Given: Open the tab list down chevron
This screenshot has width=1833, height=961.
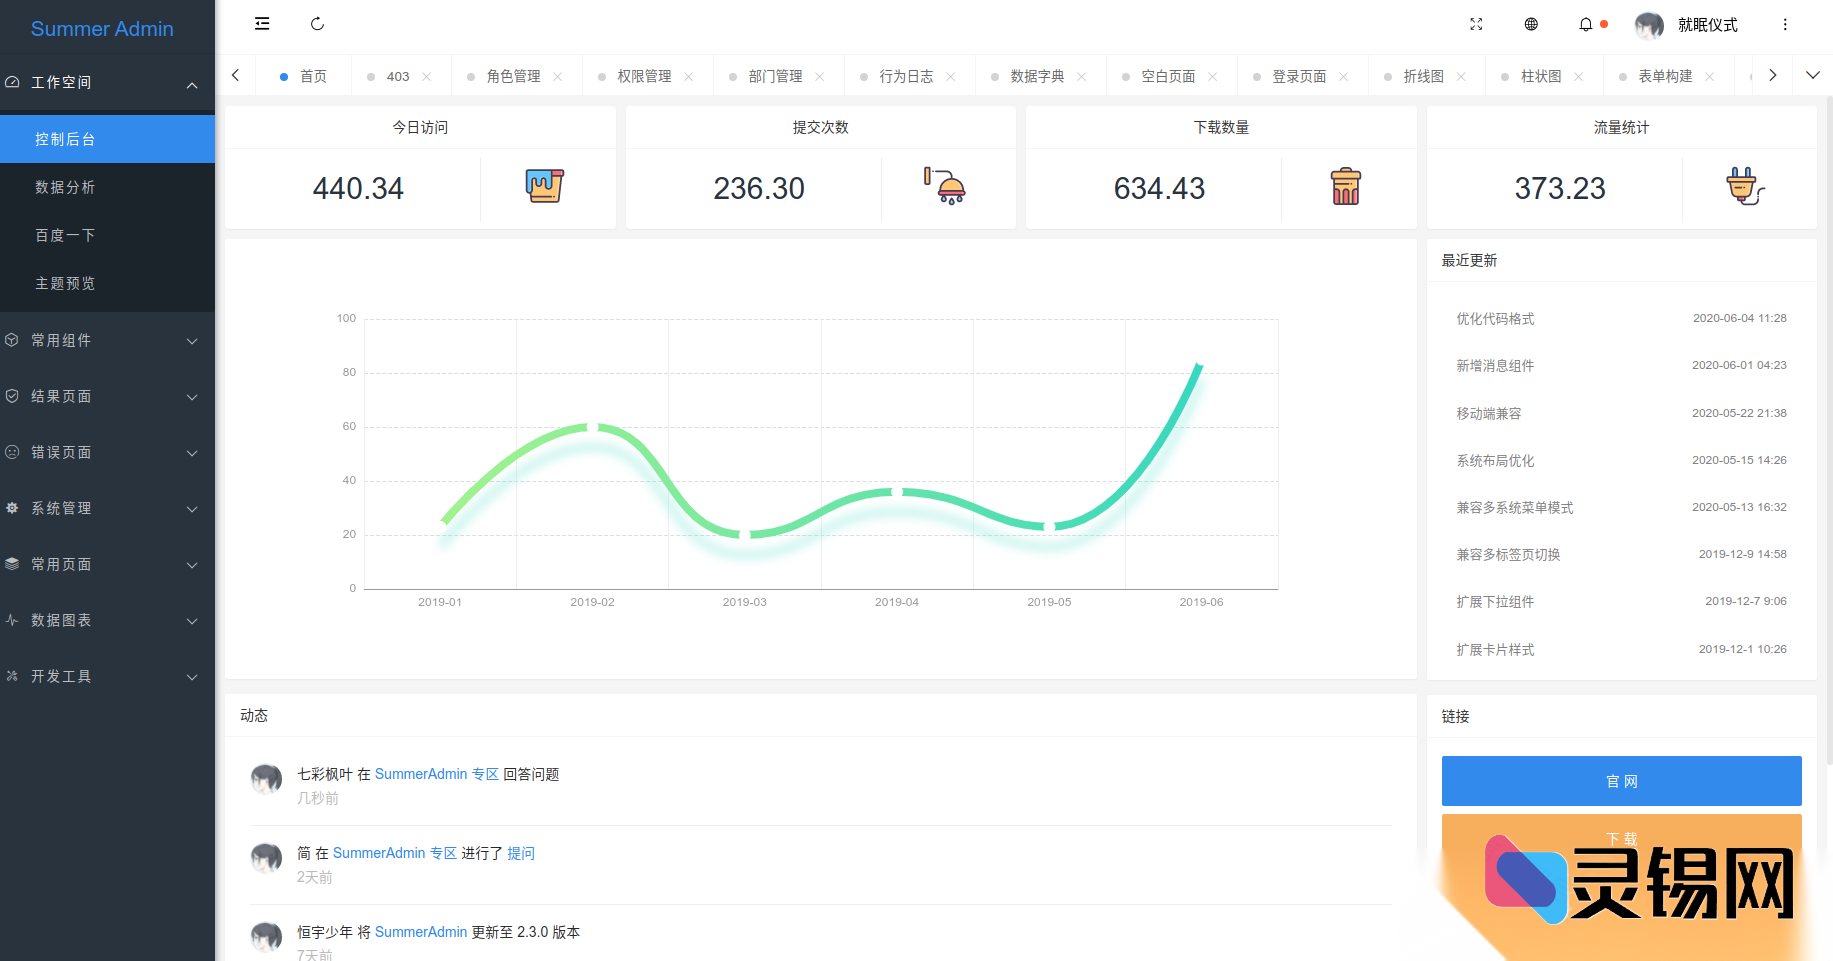Looking at the screenshot, I should tap(1813, 74).
